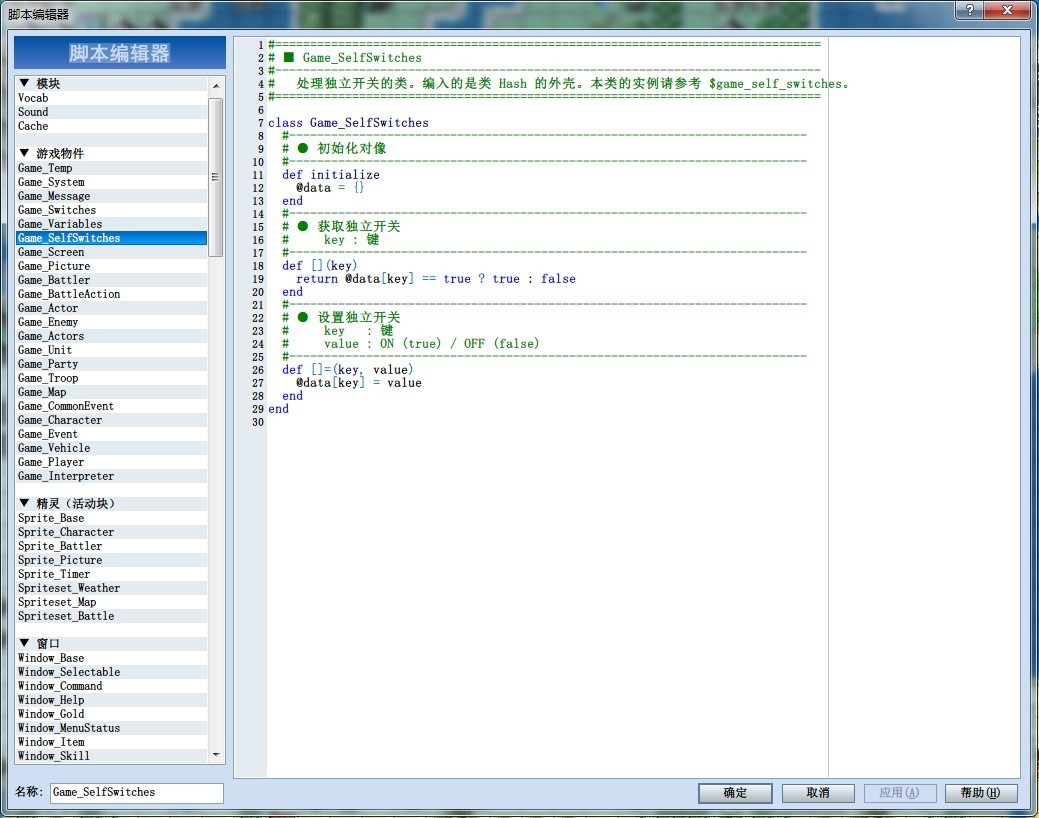
Task: Select the Cache script
Action: (x=111, y=126)
